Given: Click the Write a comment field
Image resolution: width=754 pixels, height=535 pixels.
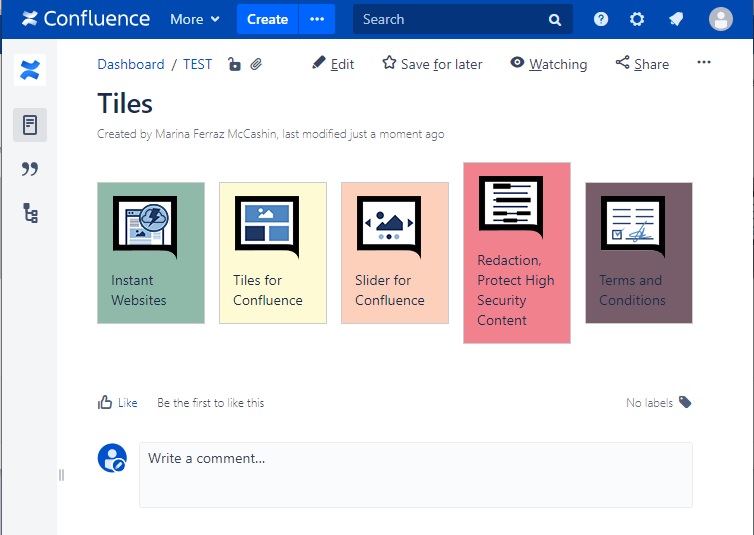Looking at the screenshot, I should 415,474.
